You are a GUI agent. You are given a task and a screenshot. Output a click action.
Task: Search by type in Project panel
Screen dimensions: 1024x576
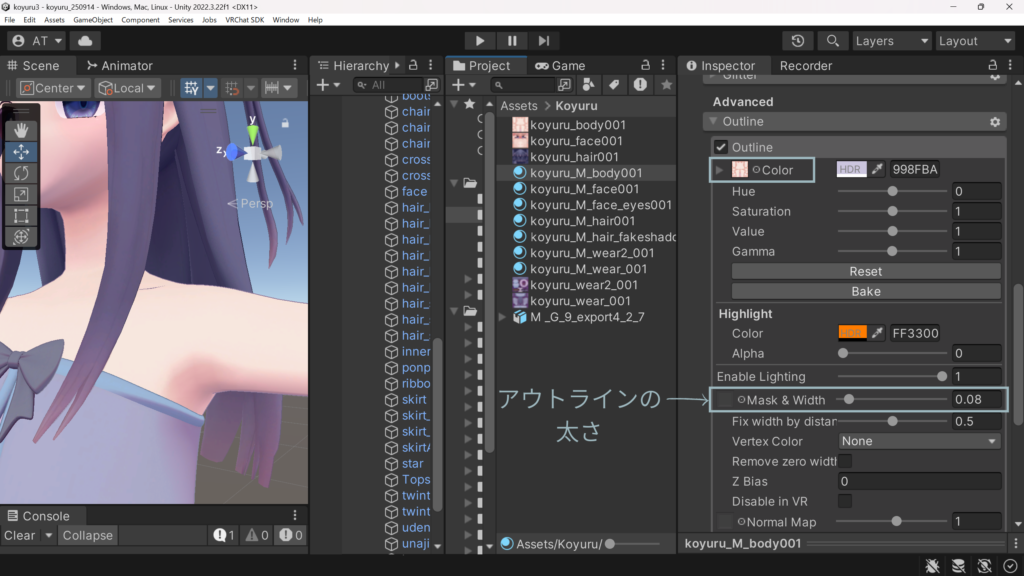(x=588, y=85)
